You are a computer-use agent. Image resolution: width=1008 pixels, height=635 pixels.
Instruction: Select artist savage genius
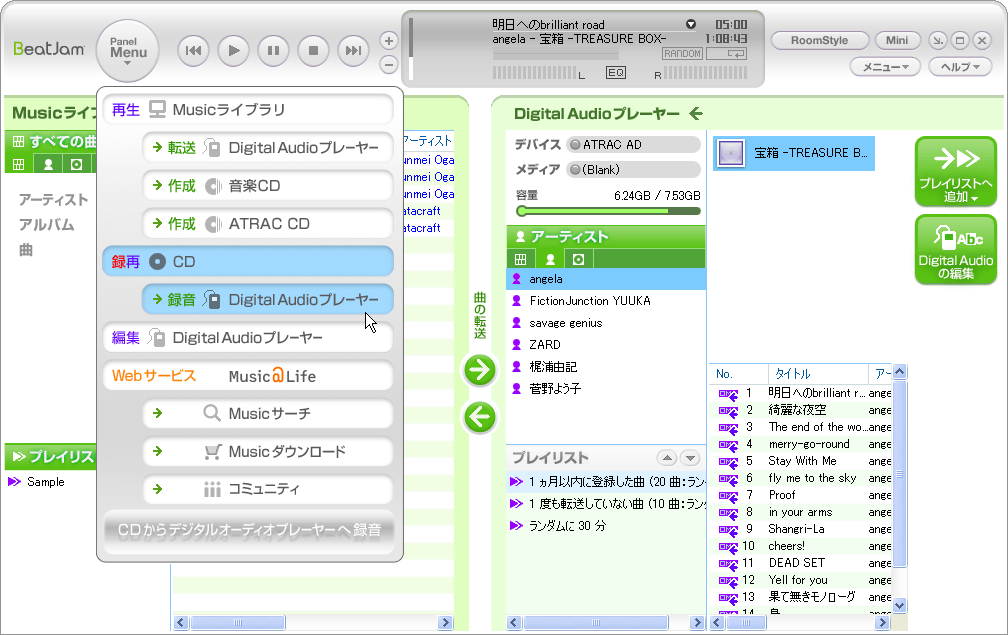point(606,323)
